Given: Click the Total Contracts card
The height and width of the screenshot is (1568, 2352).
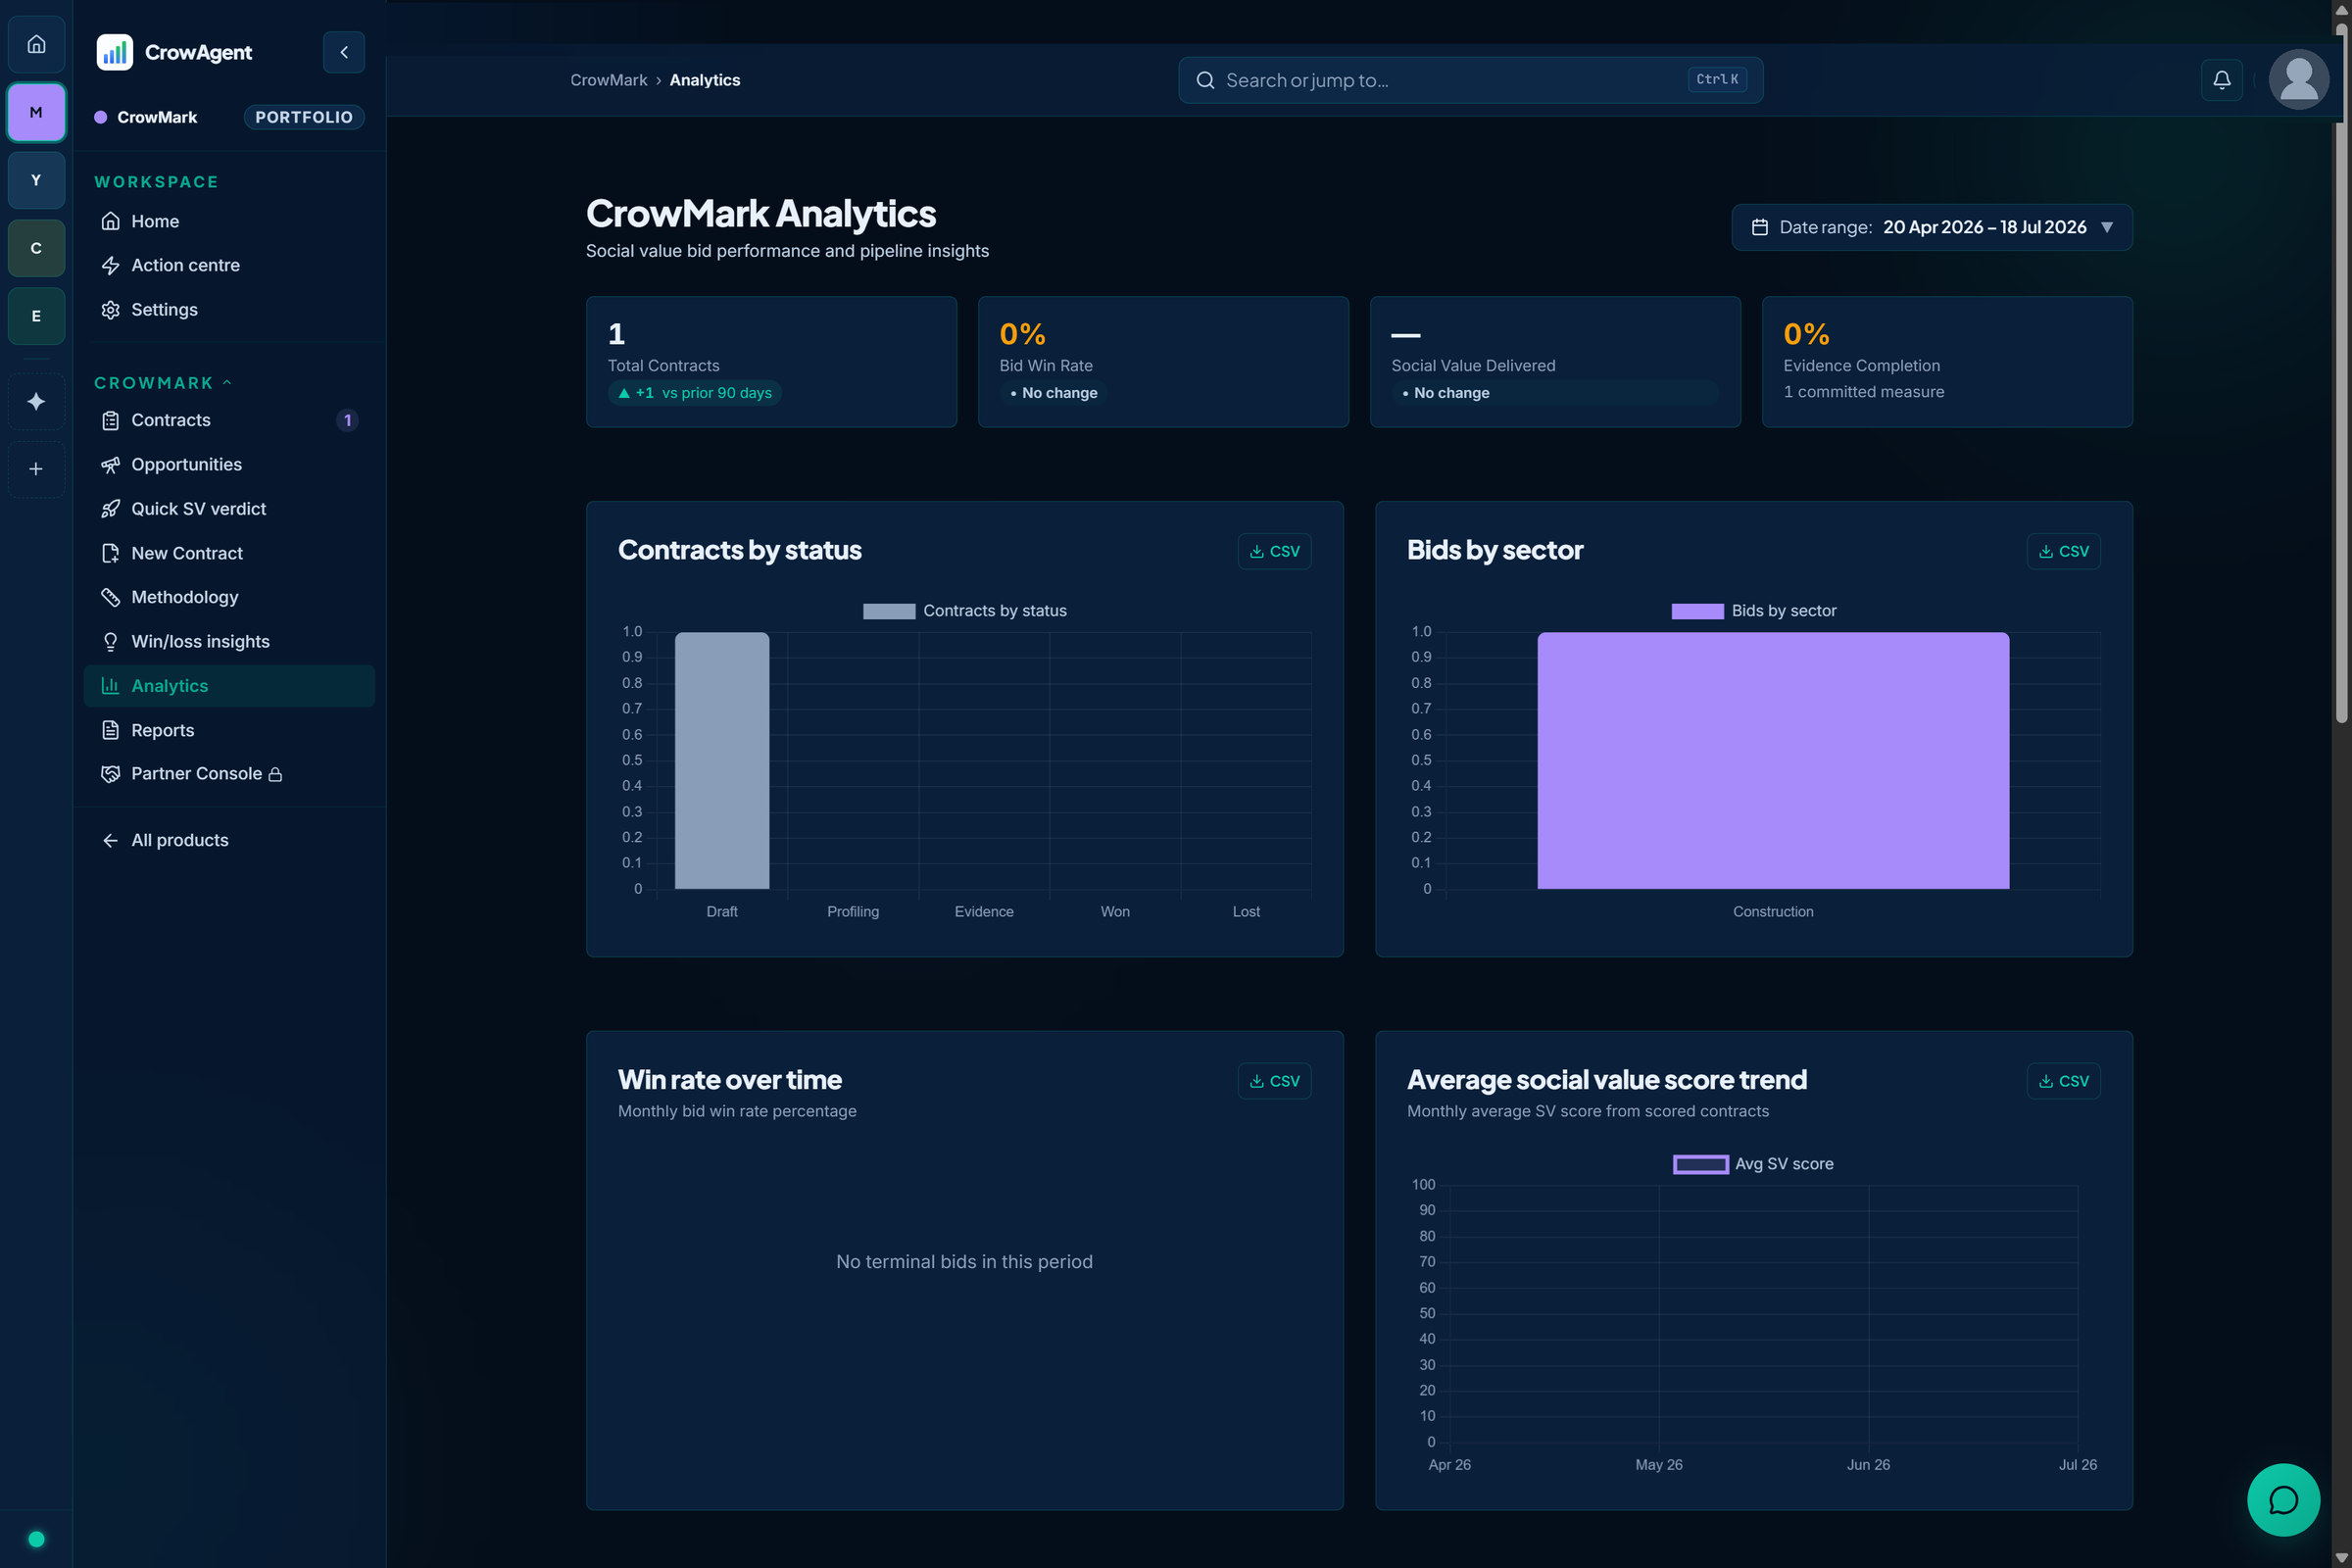Looking at the screenshot, I should [x=771, y=362].
